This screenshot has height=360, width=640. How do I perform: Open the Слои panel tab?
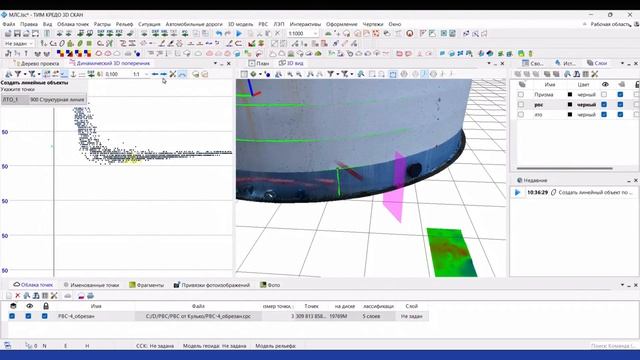coord(597,63)
